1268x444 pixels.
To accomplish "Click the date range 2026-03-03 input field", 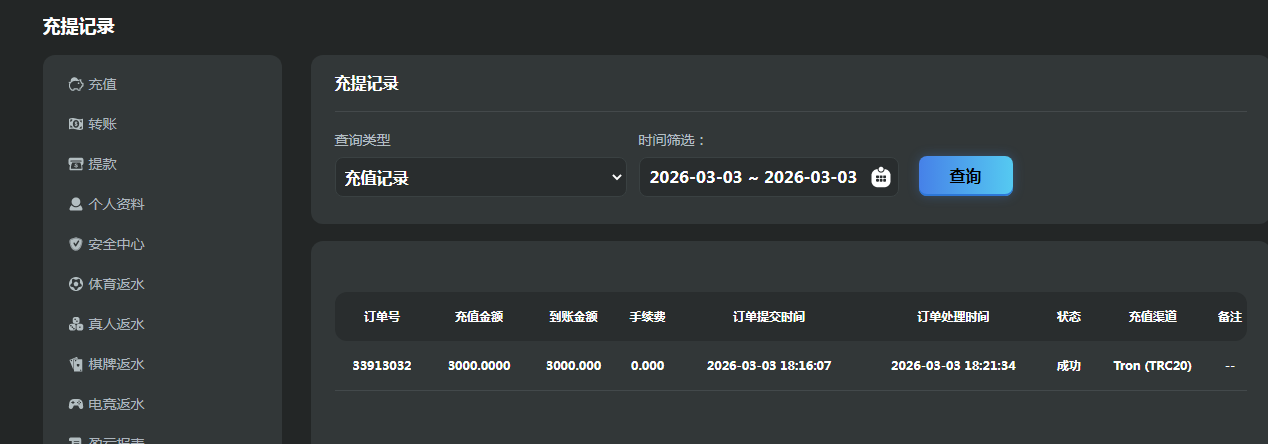I will click(753, 177).
